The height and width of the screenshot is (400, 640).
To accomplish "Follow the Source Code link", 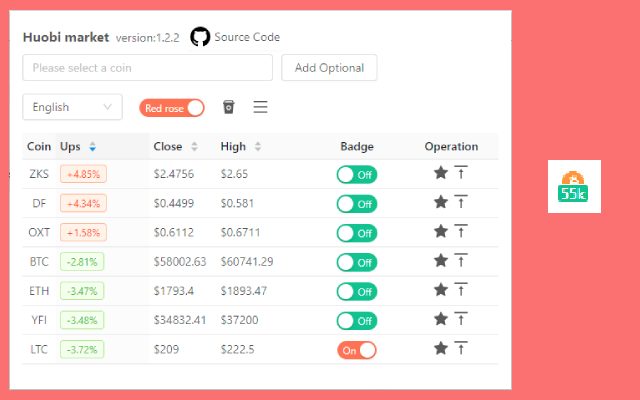I will coord(247,37).
